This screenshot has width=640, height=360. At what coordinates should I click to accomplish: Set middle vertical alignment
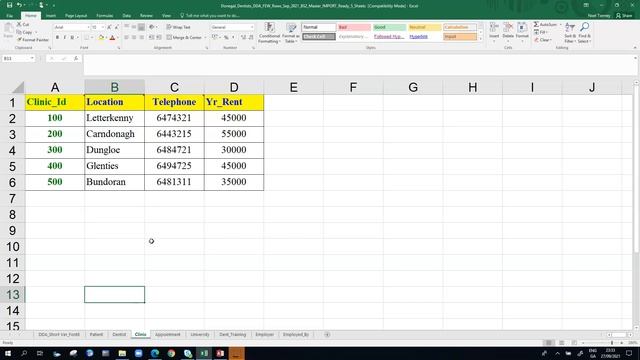click(134, 27)
